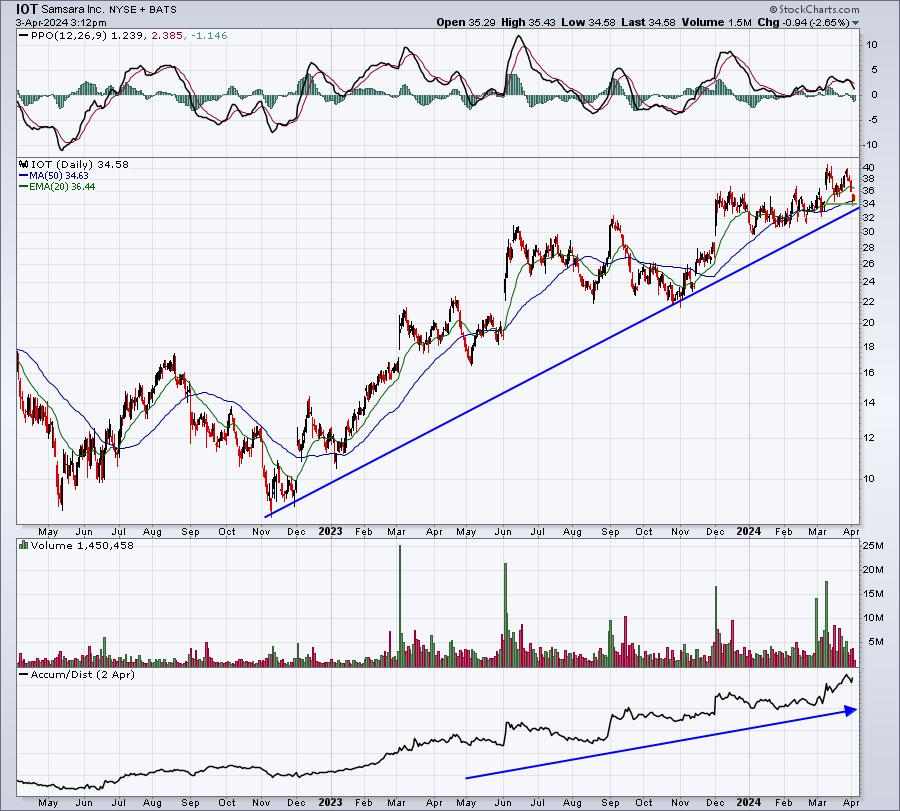This screenshot has height=811, width=900.
Task: Click the 3-Apr-2024 3:12pm timestamp
Action: pos(61,23)
